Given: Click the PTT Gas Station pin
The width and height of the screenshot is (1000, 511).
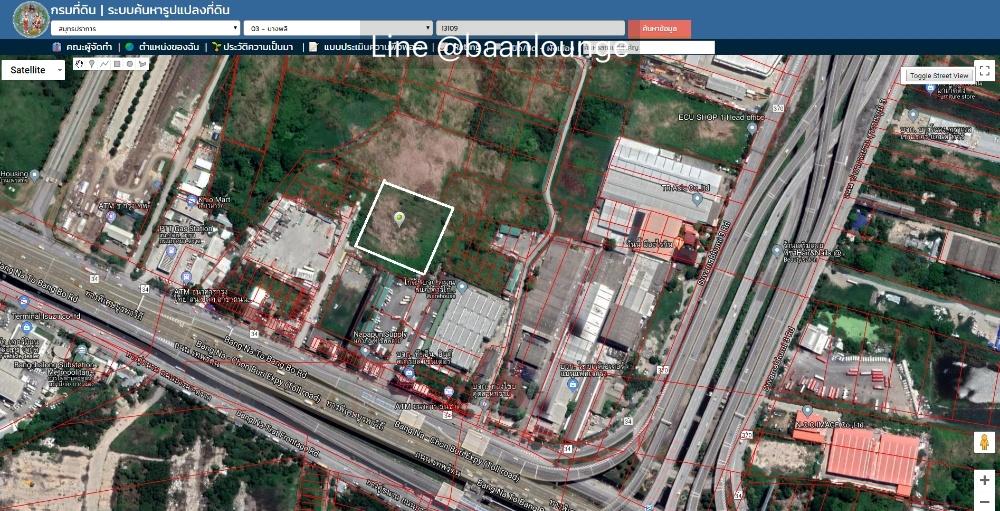Looking at the screenshot, I should point(170,251).
